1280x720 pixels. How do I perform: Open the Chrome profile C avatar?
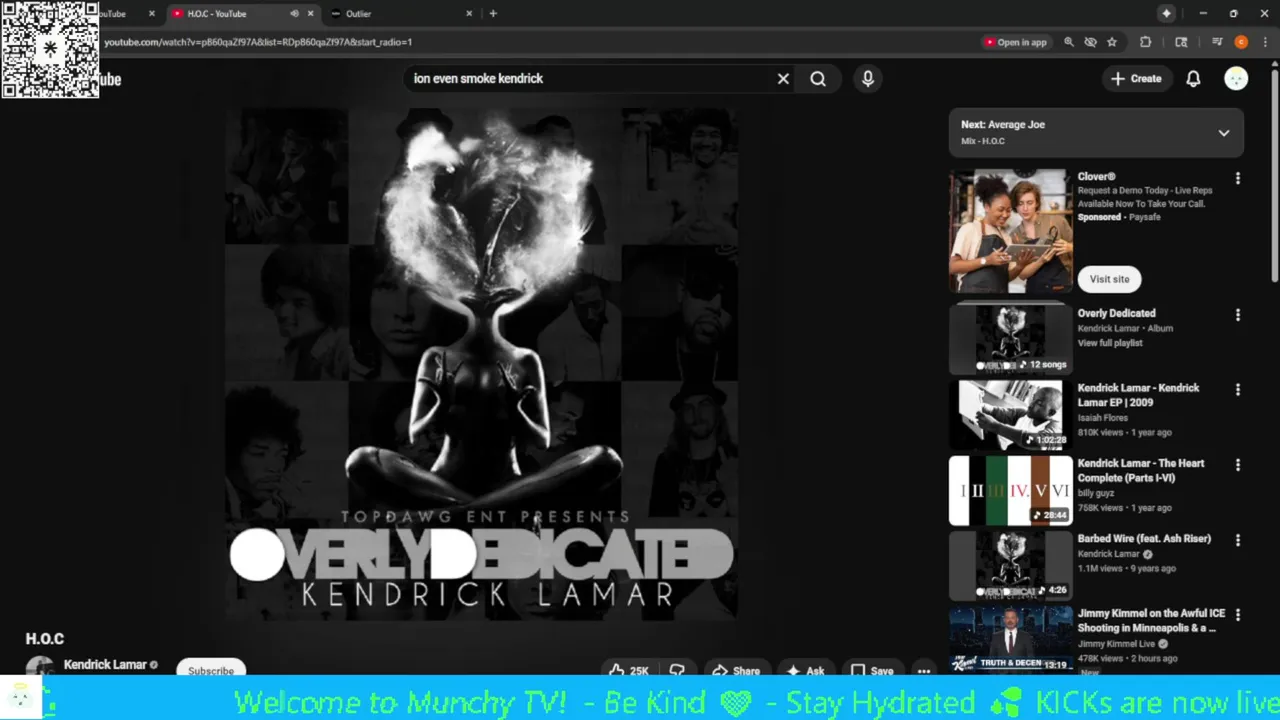coord(1241,42)
